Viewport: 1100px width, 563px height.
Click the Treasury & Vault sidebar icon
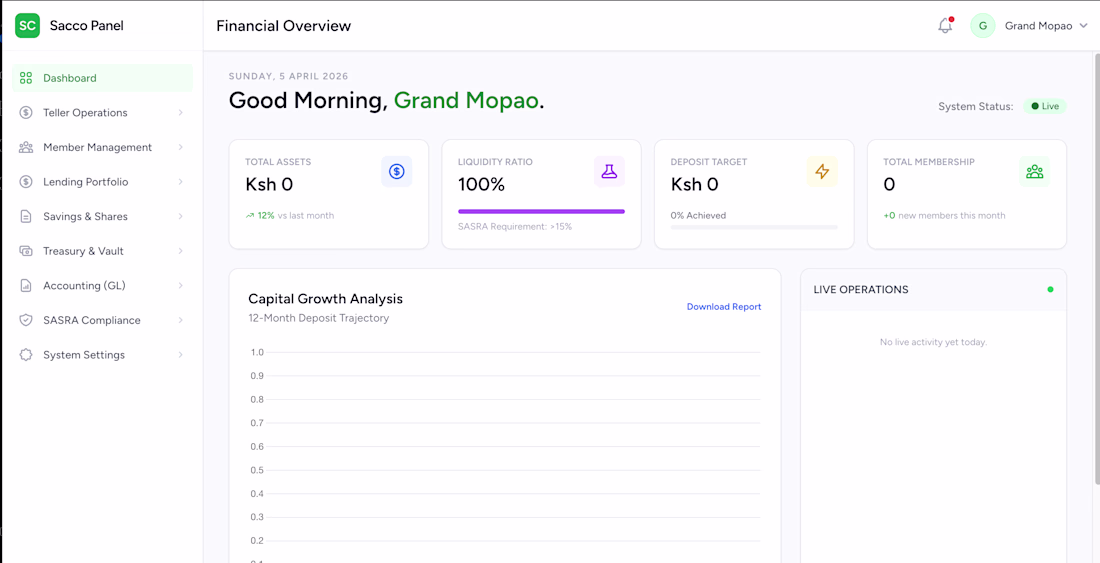[x=26, y=251]
